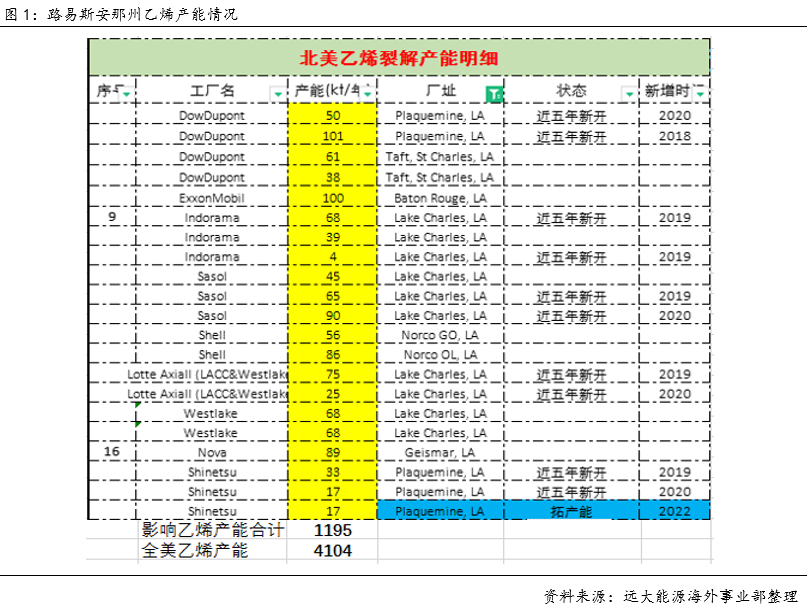The width and height of the screenshot is (808, 611).
Task: Open the 序号 column filter dropdown
Action: [126, 94]
